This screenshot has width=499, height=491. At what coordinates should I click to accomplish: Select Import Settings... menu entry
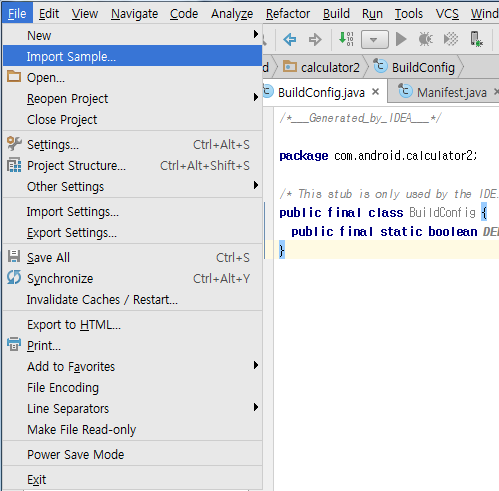click(133, 212)
